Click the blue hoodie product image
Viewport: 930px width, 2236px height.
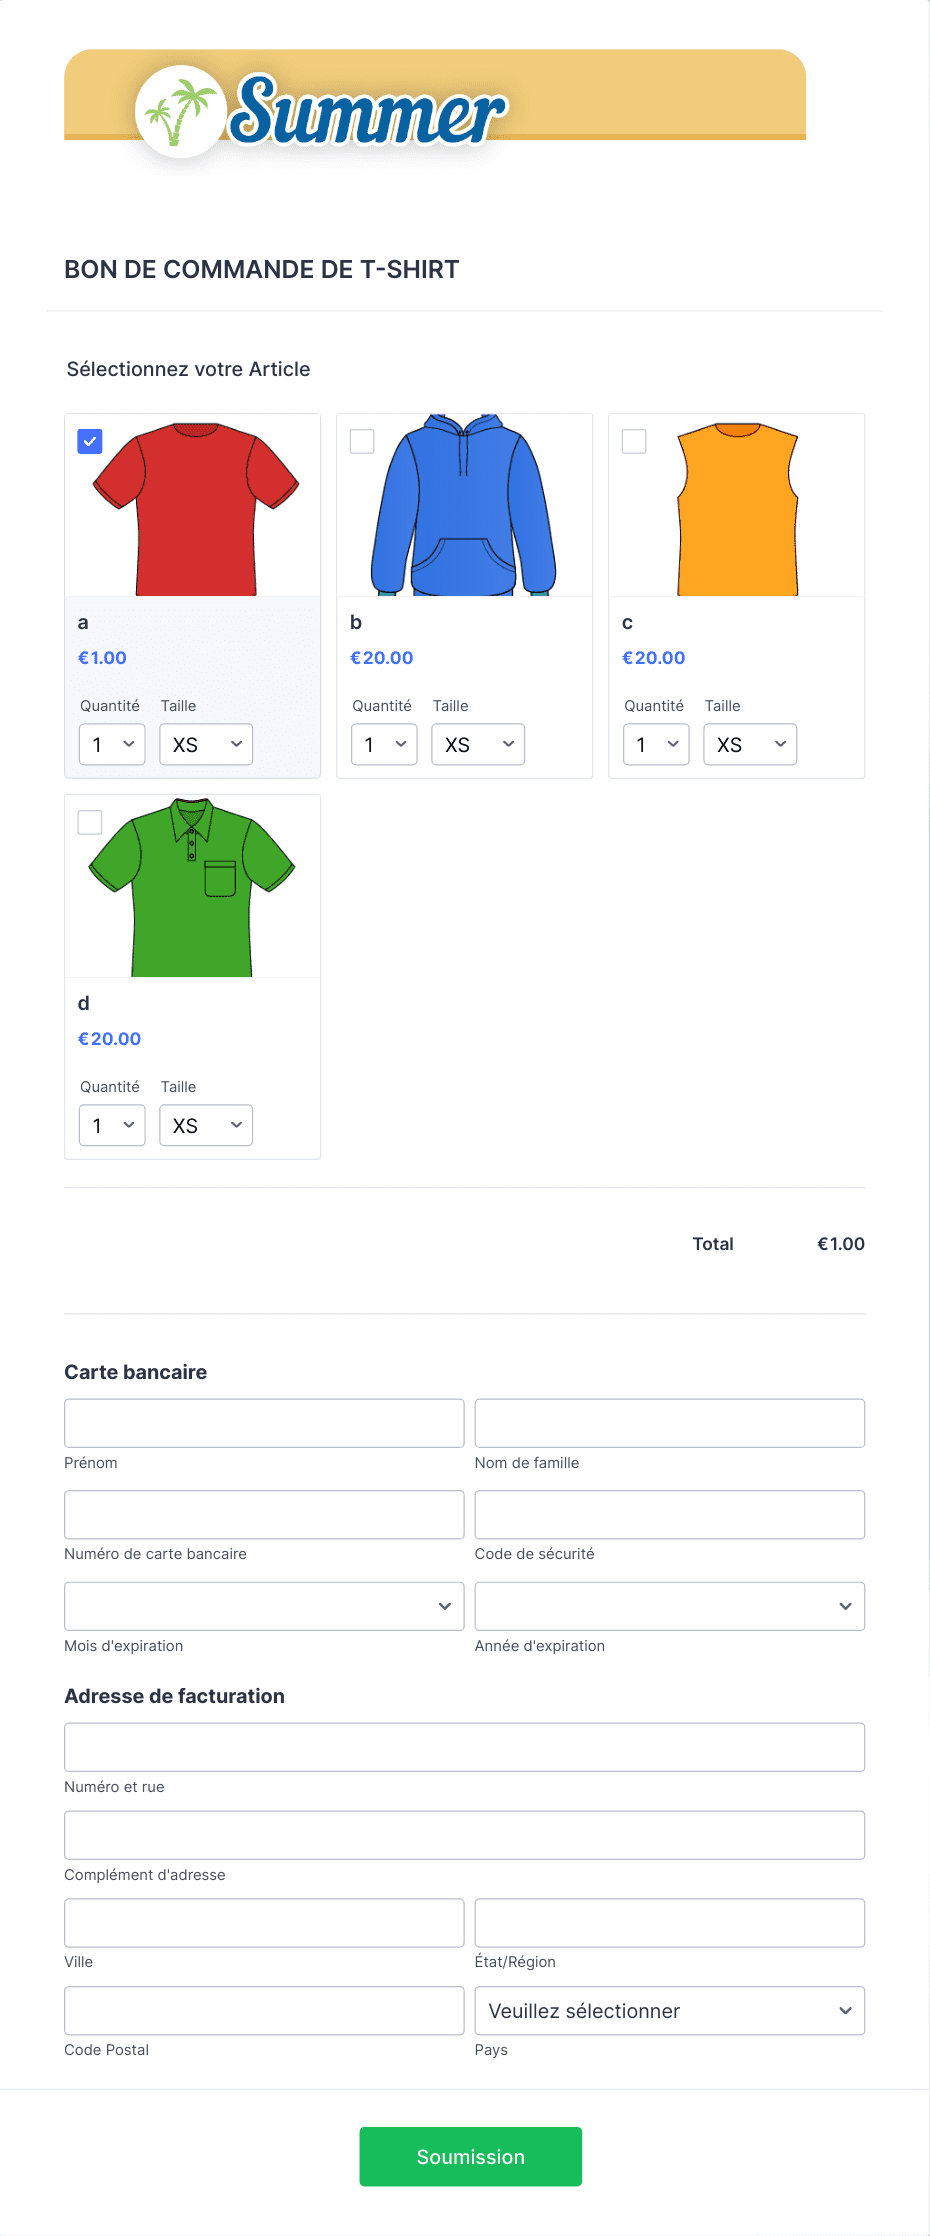click(465, 506)
